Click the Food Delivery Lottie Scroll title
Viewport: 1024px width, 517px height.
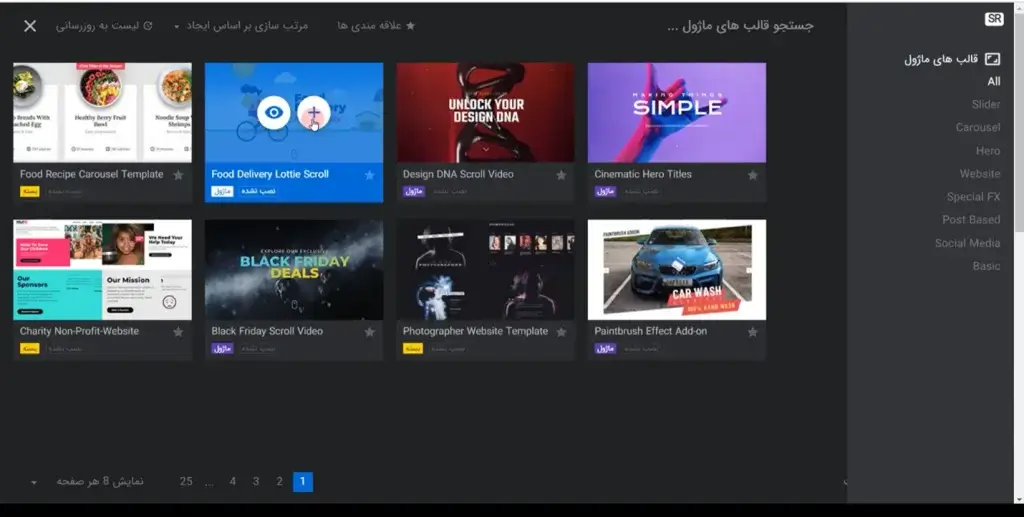click(x=270, y=174)
